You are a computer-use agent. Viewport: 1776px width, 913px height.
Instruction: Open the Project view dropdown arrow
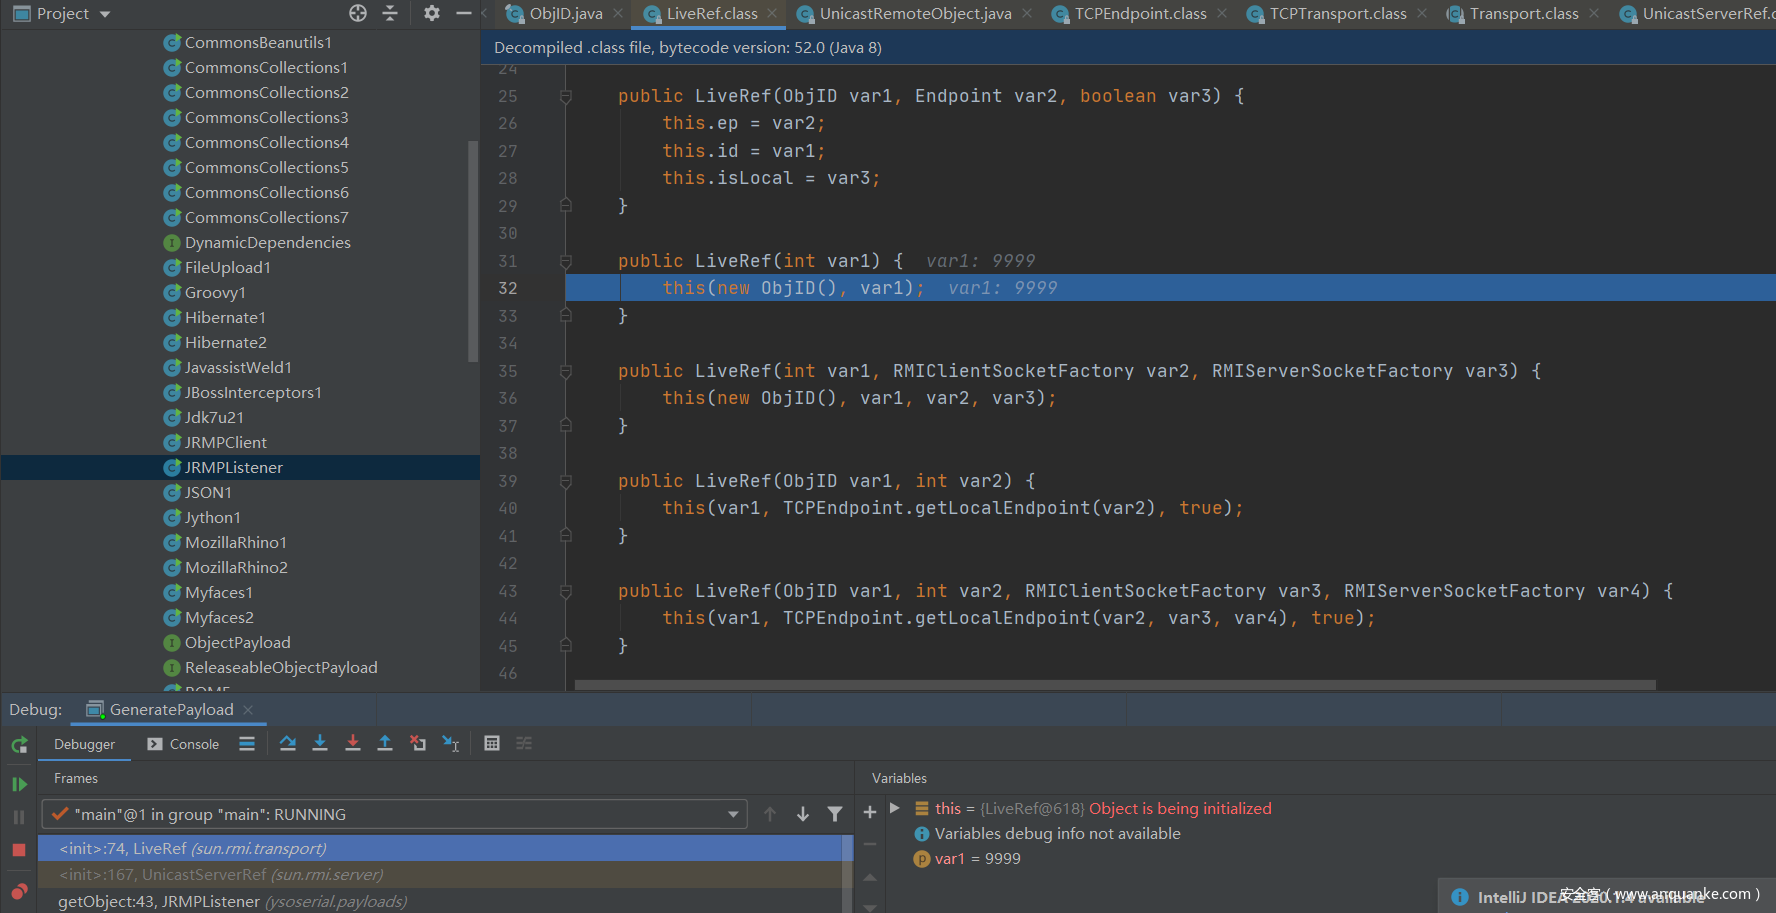click(105, 14)
